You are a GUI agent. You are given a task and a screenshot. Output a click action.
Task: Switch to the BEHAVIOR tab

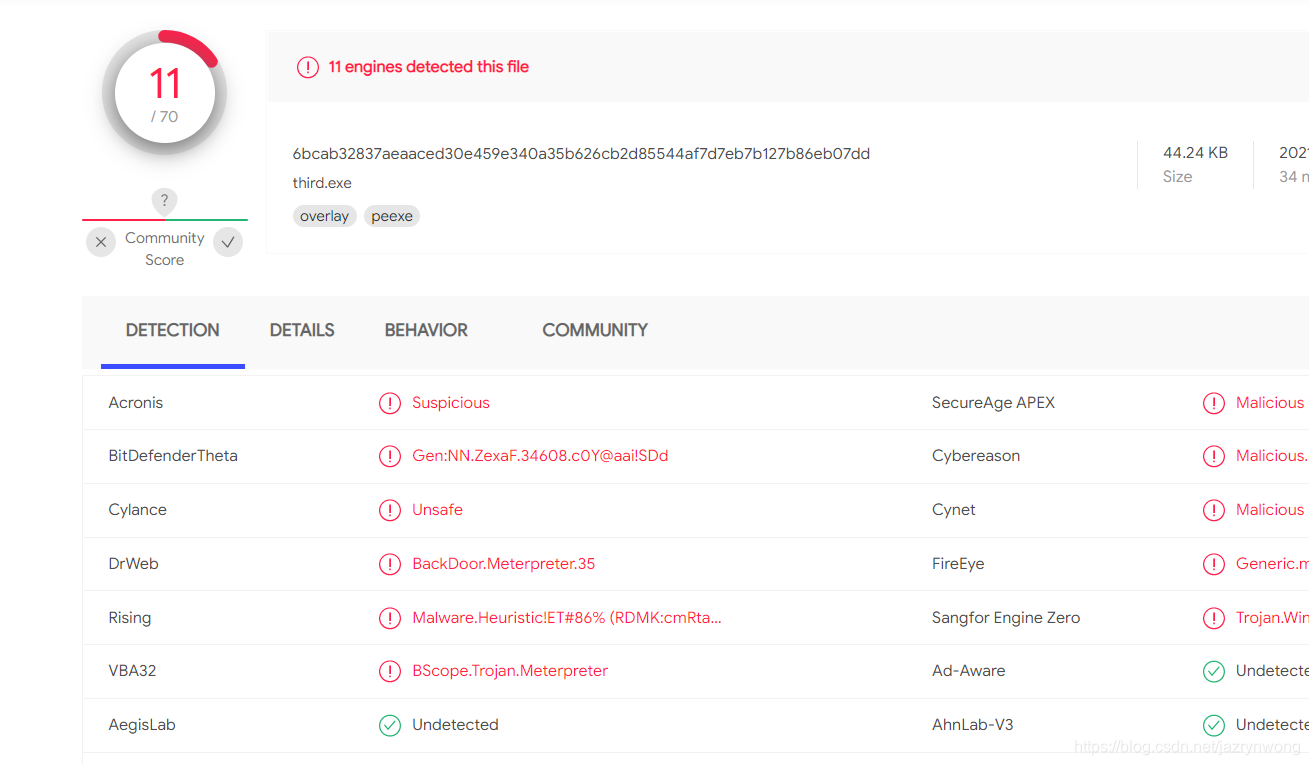426,330
